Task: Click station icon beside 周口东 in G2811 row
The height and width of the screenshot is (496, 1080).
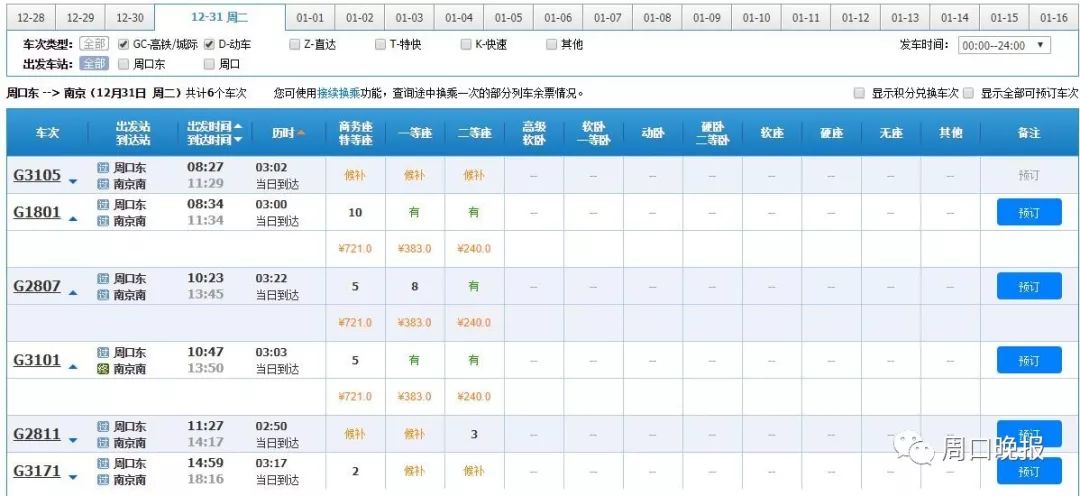Action: (x=103, y=427)
